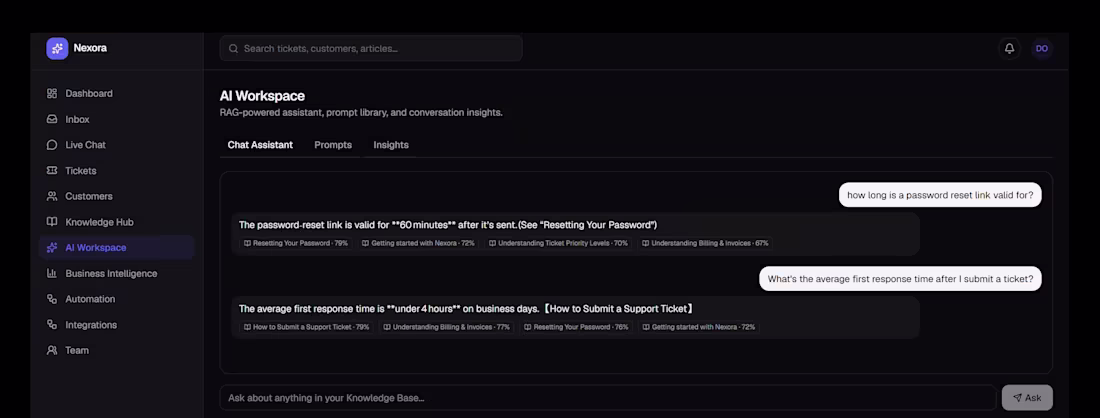Select the Chat Assistant tab
The image size is (1100, 418).
click(260, 144)
